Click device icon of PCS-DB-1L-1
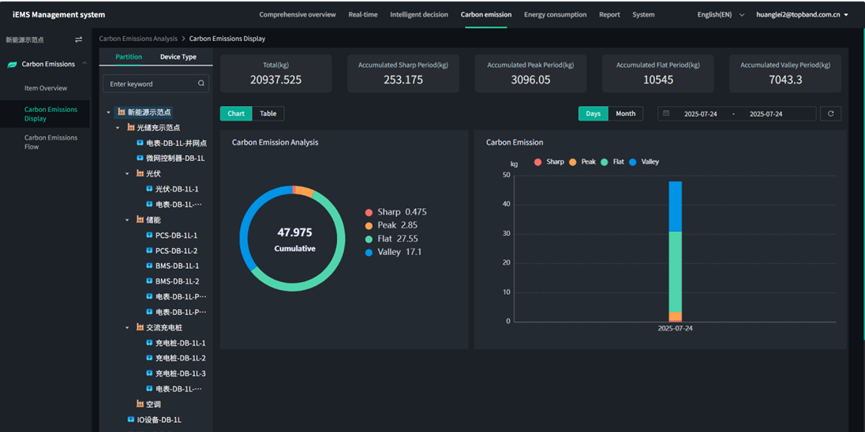 (x=149, y=235)
